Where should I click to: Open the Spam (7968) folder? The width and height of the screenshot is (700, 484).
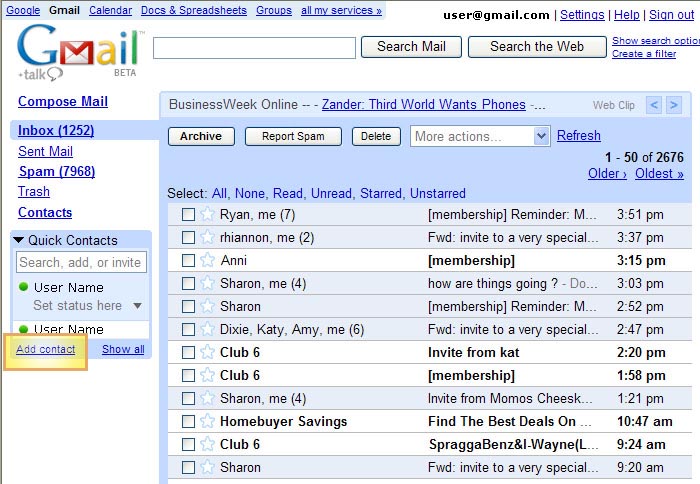(57, 171)
